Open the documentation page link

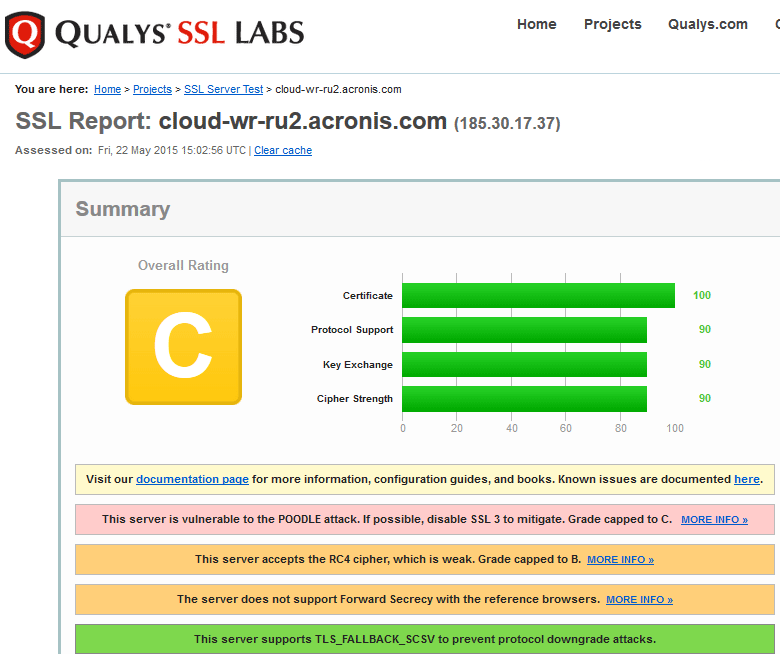tap(192, 479)
